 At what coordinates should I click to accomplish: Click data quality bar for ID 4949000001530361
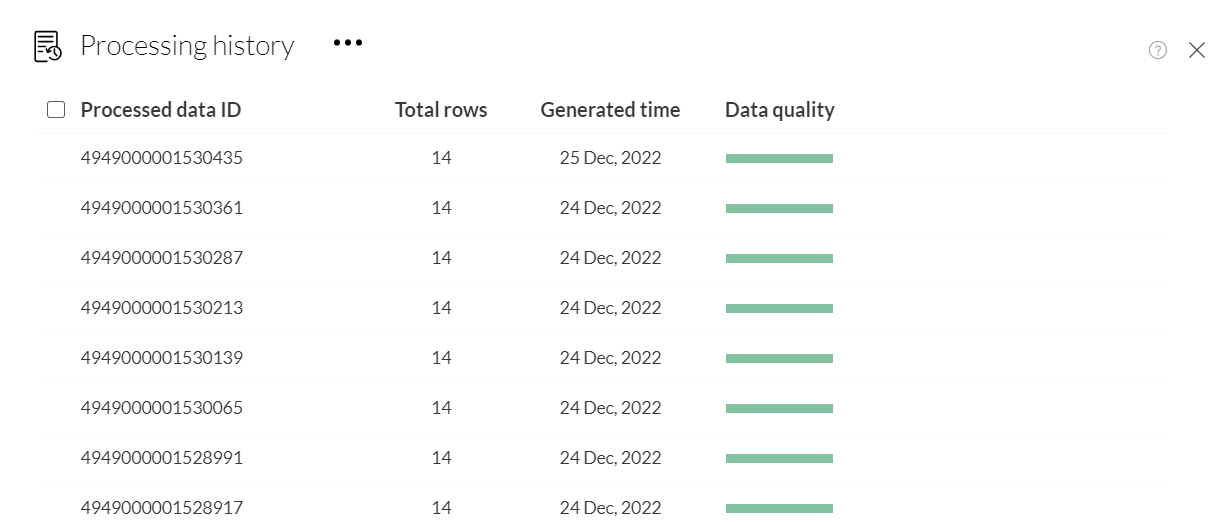coord(779,208)
